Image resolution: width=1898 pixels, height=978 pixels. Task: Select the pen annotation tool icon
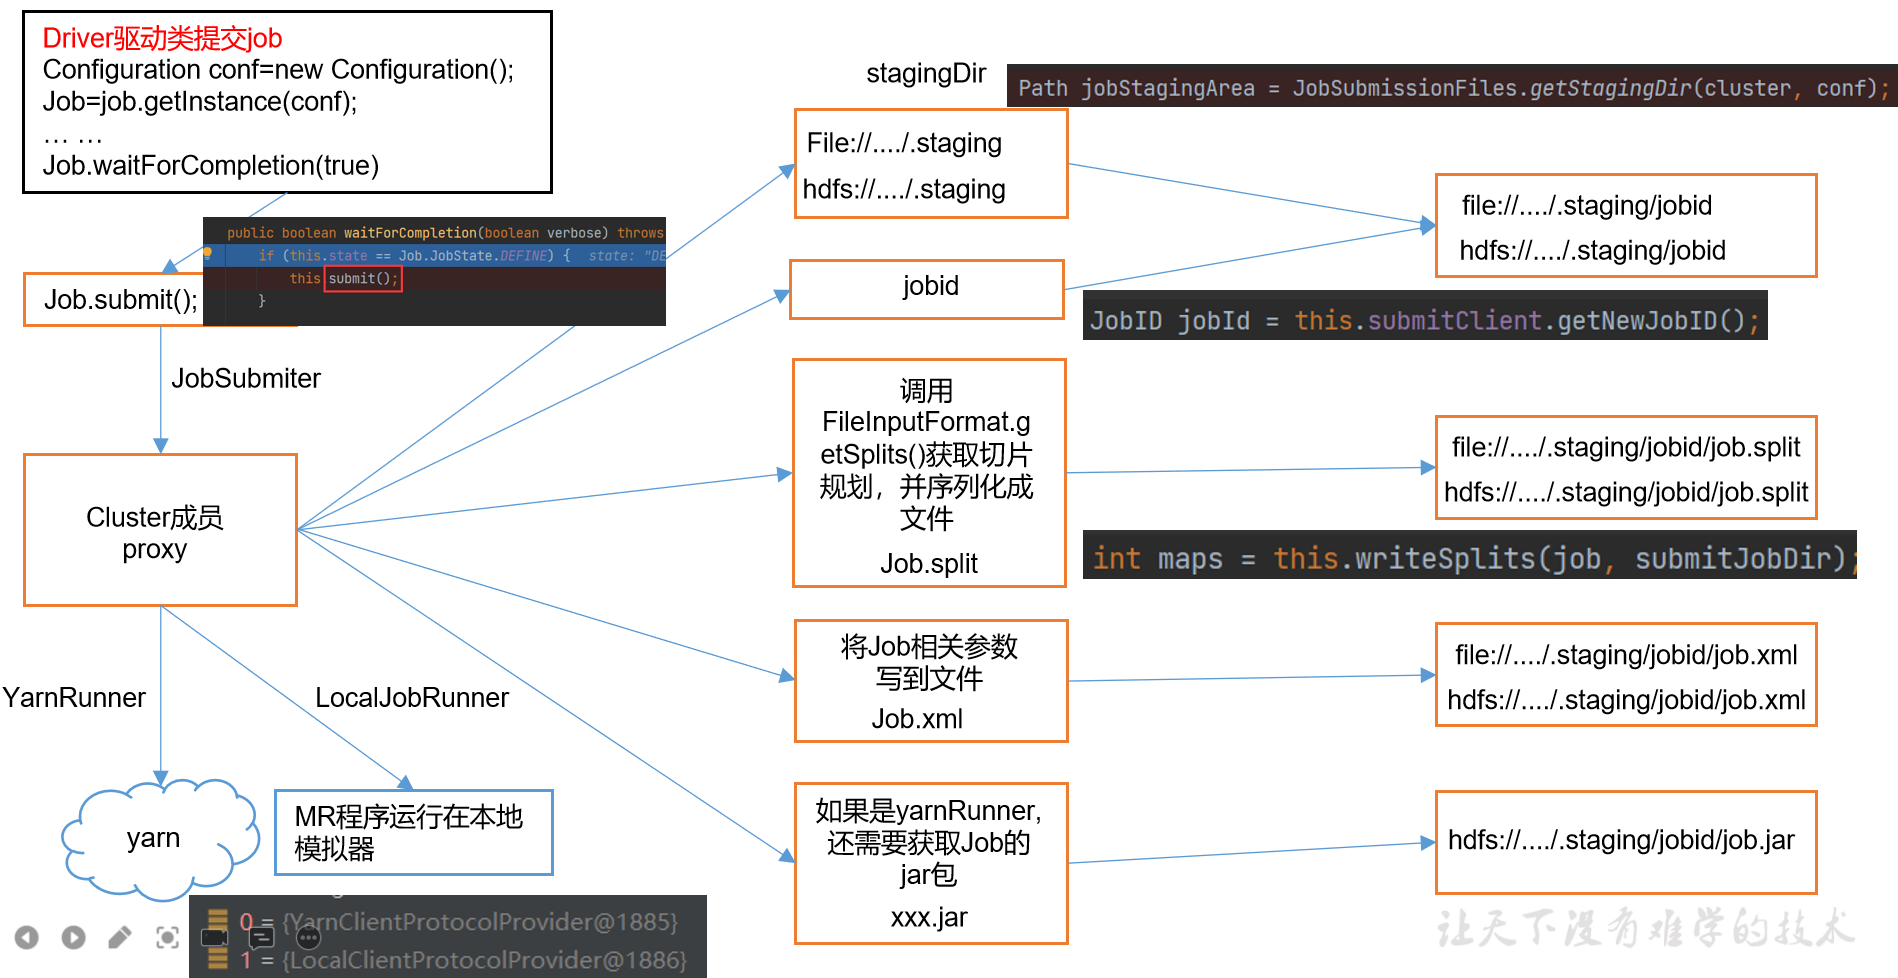click(x=120, y=937)
